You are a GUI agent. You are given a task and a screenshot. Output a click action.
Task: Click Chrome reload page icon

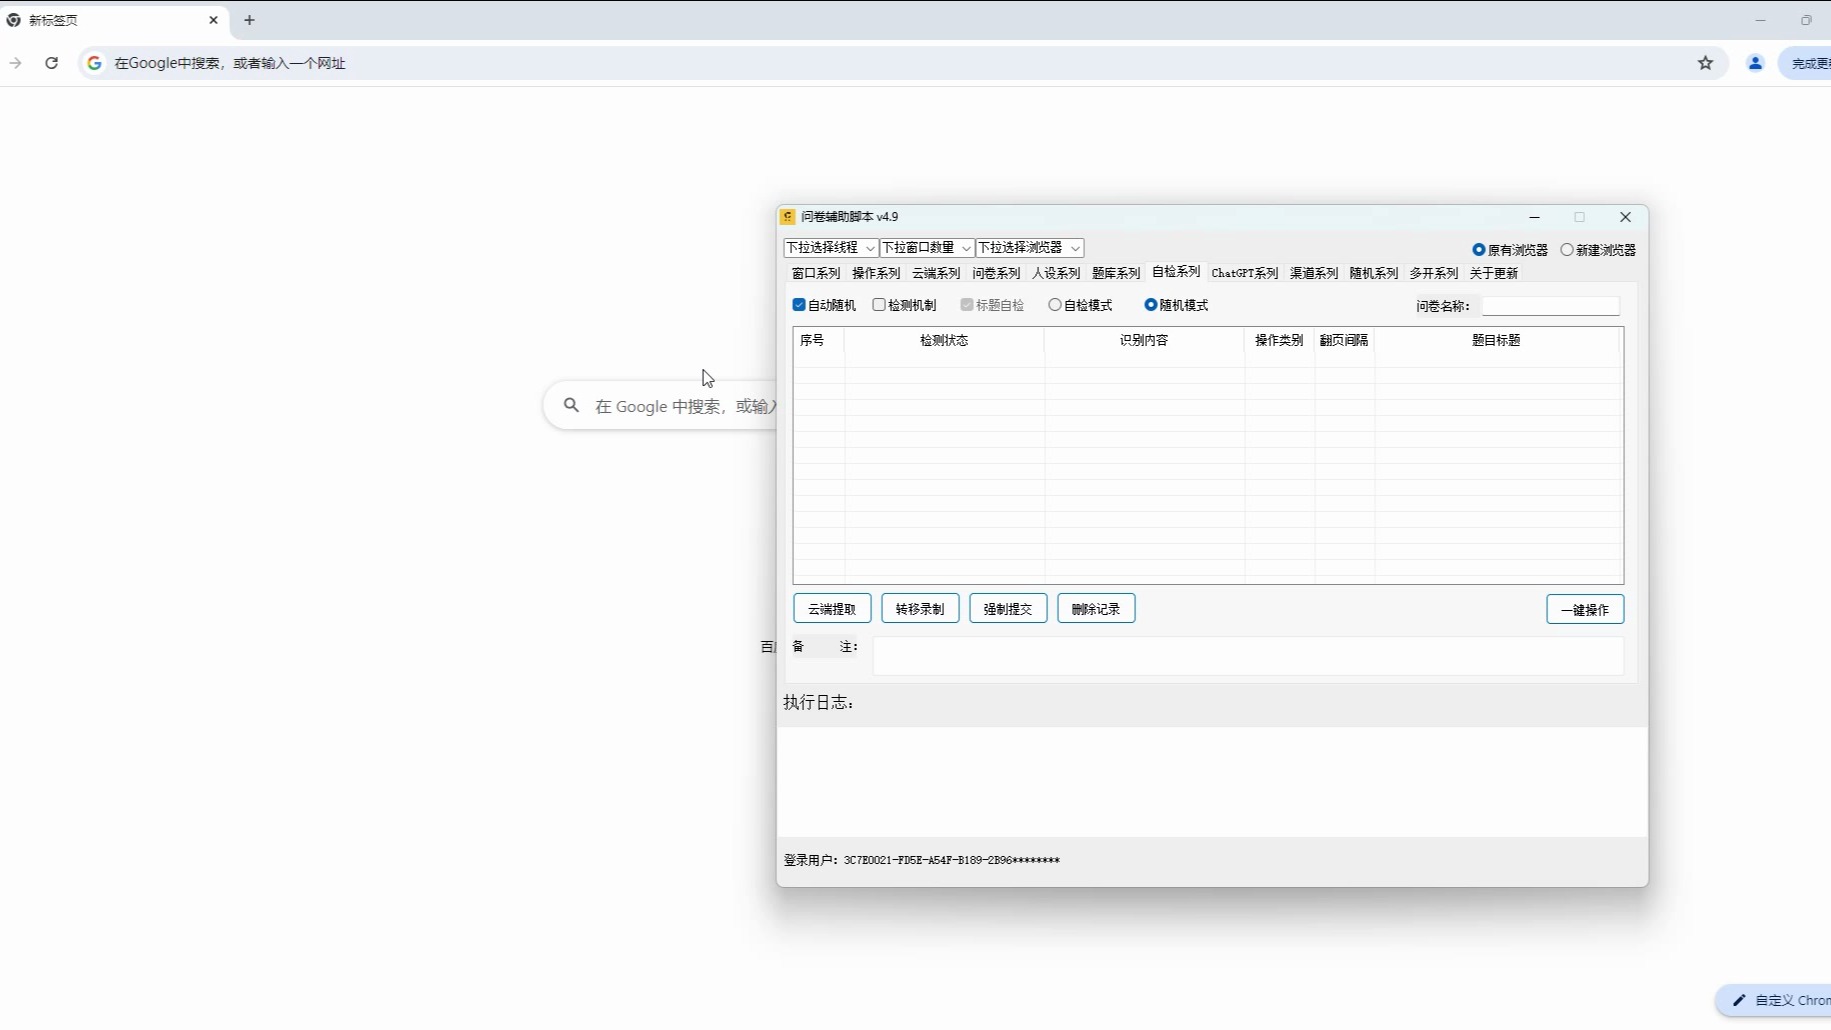(52, 63)
